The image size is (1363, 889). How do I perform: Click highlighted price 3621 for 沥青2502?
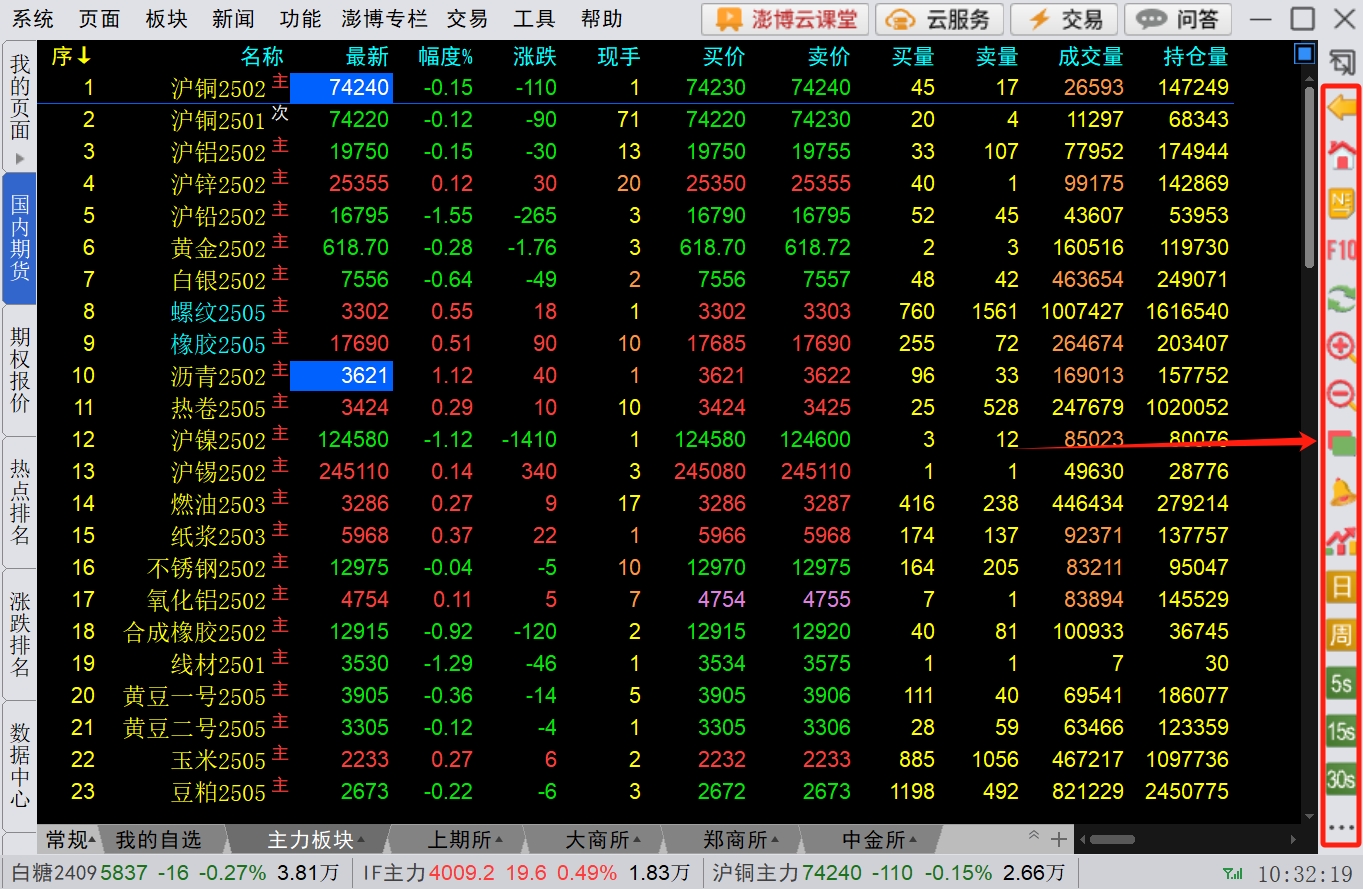(x=341, y=376)
